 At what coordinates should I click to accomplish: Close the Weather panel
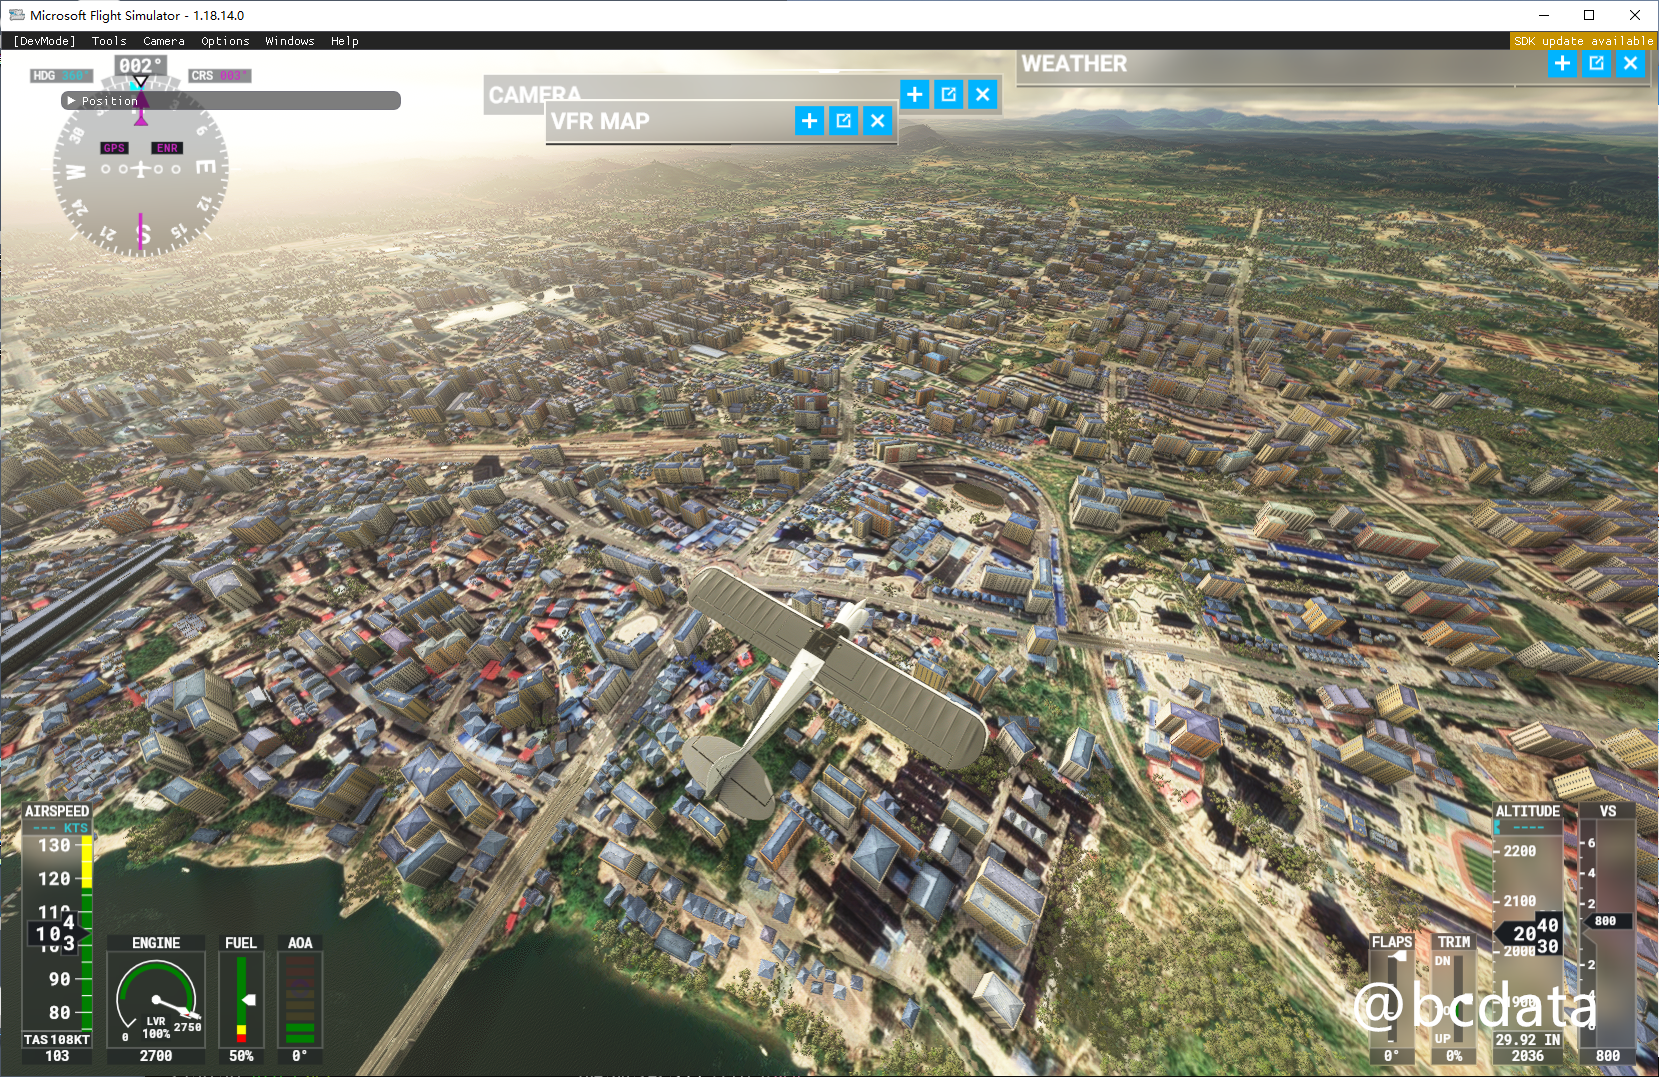pos(1631,64)
